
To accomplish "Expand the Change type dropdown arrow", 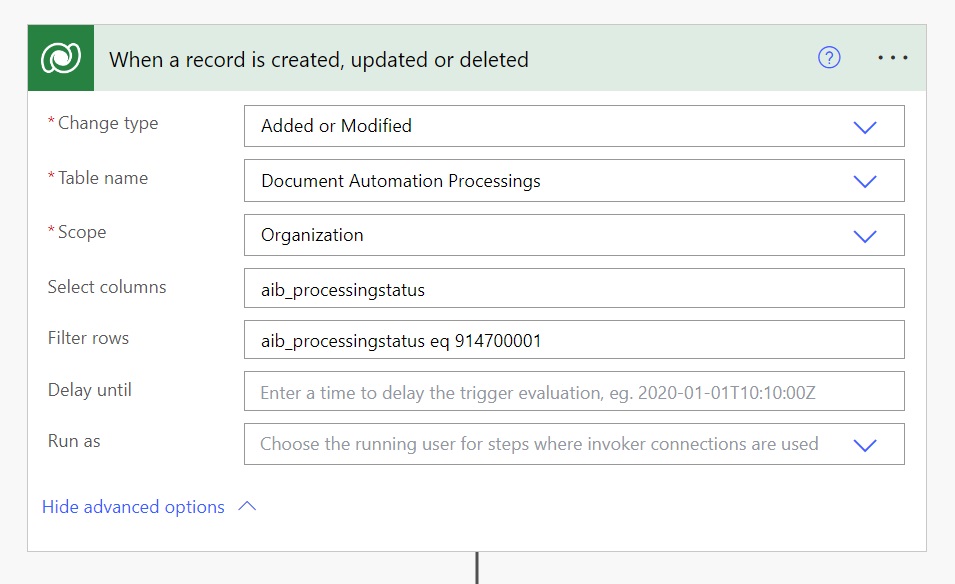I will click(x=865, y=127).
